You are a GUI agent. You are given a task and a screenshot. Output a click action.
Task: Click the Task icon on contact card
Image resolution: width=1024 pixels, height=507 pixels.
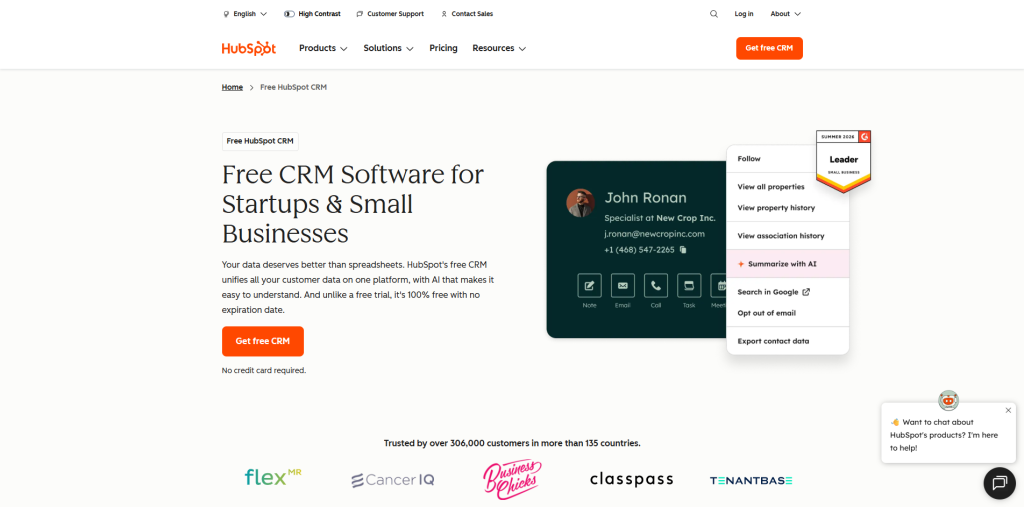point(689,286)
